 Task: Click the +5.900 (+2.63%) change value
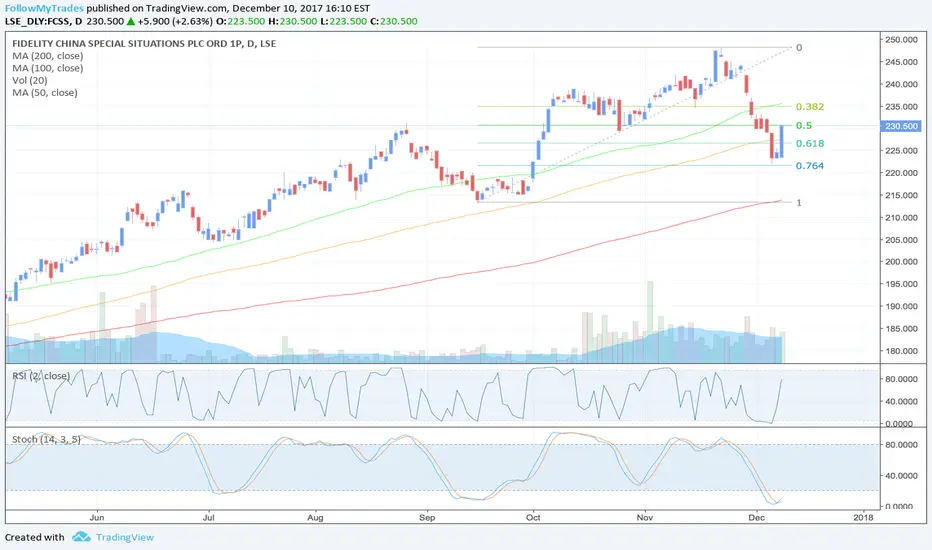(175, 21)
